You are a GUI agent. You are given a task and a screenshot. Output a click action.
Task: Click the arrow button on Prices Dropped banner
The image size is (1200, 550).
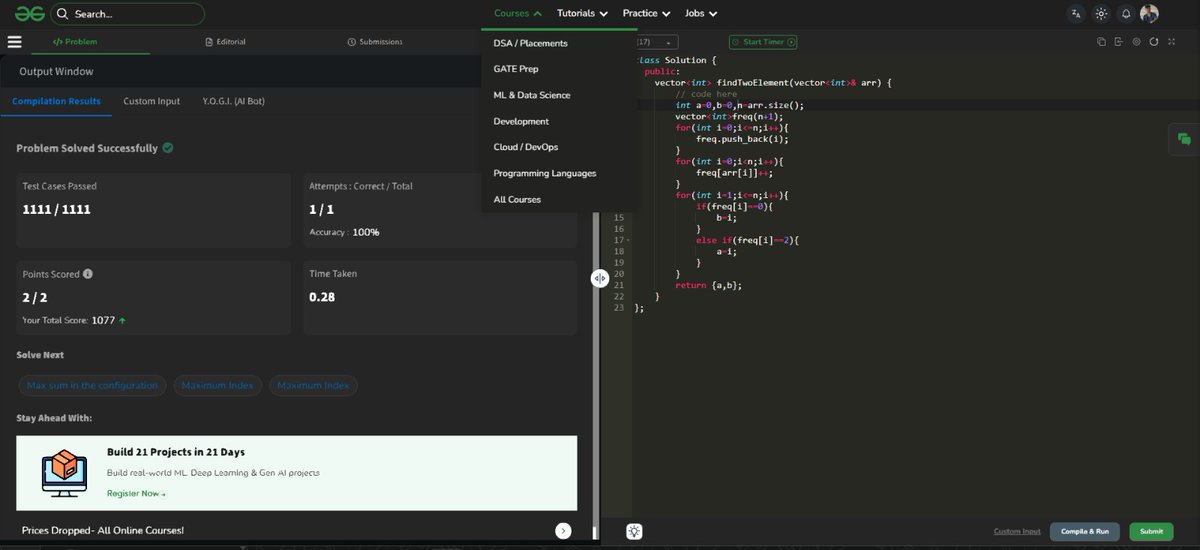(x=564, y=531)
